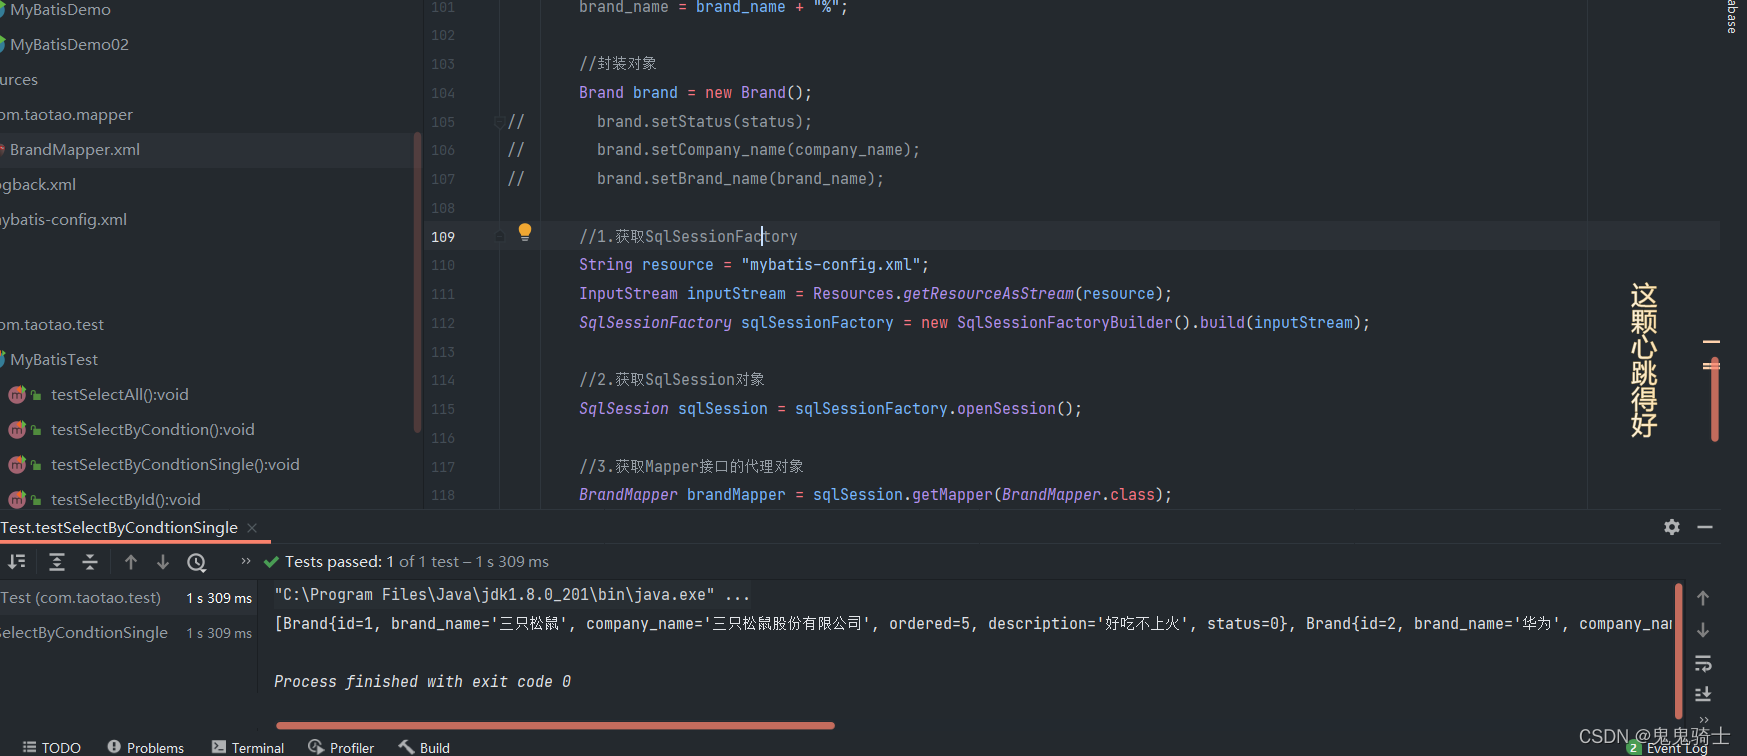Click the console vertical scrollbar
This screenshot has height=756, width=1747.
pyautogui.click(x=1678, y=651)
